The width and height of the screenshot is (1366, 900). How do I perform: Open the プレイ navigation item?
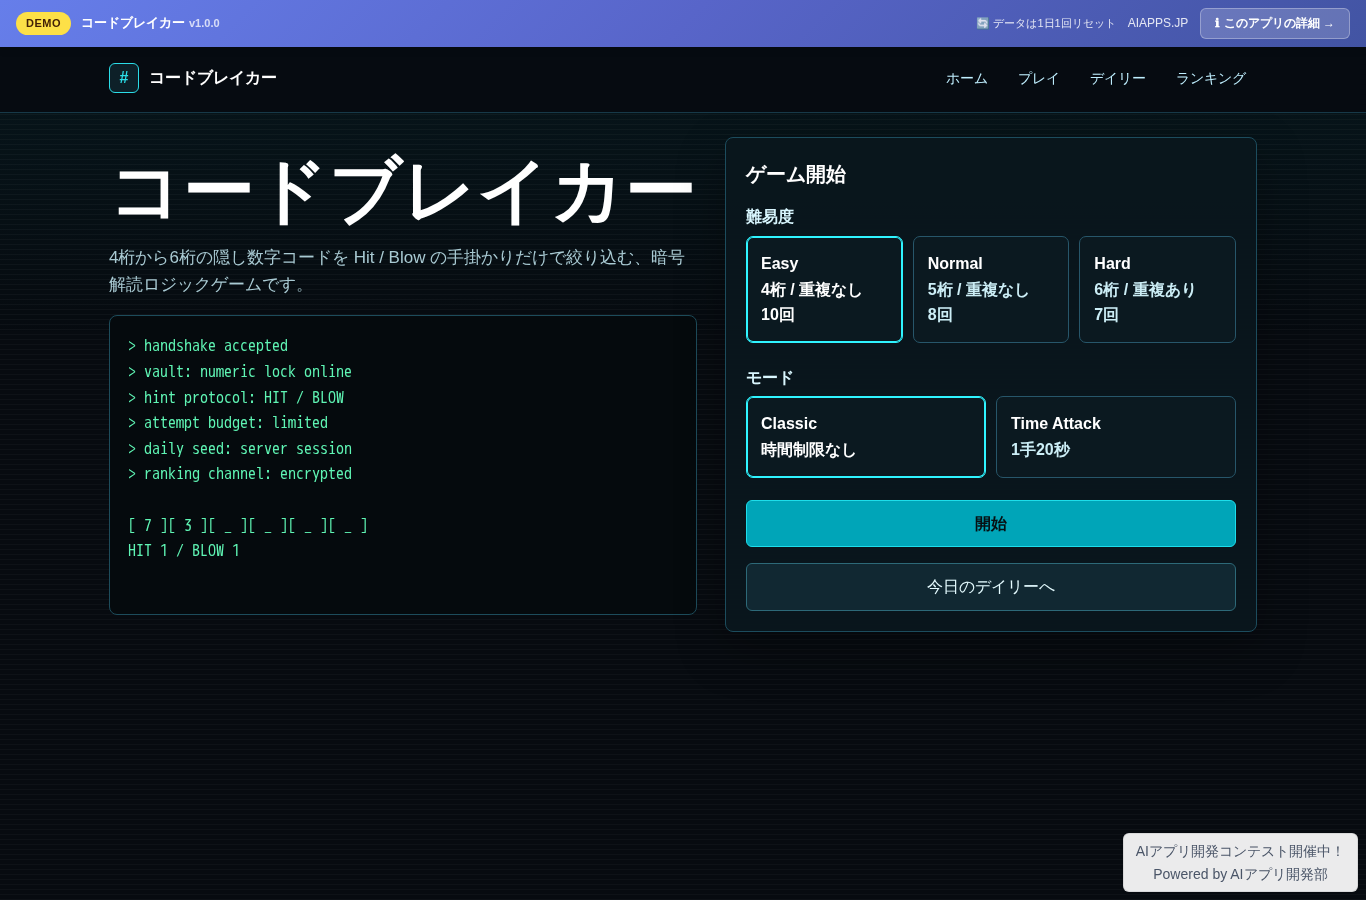pyautogui.click(x=1038, y=79)
